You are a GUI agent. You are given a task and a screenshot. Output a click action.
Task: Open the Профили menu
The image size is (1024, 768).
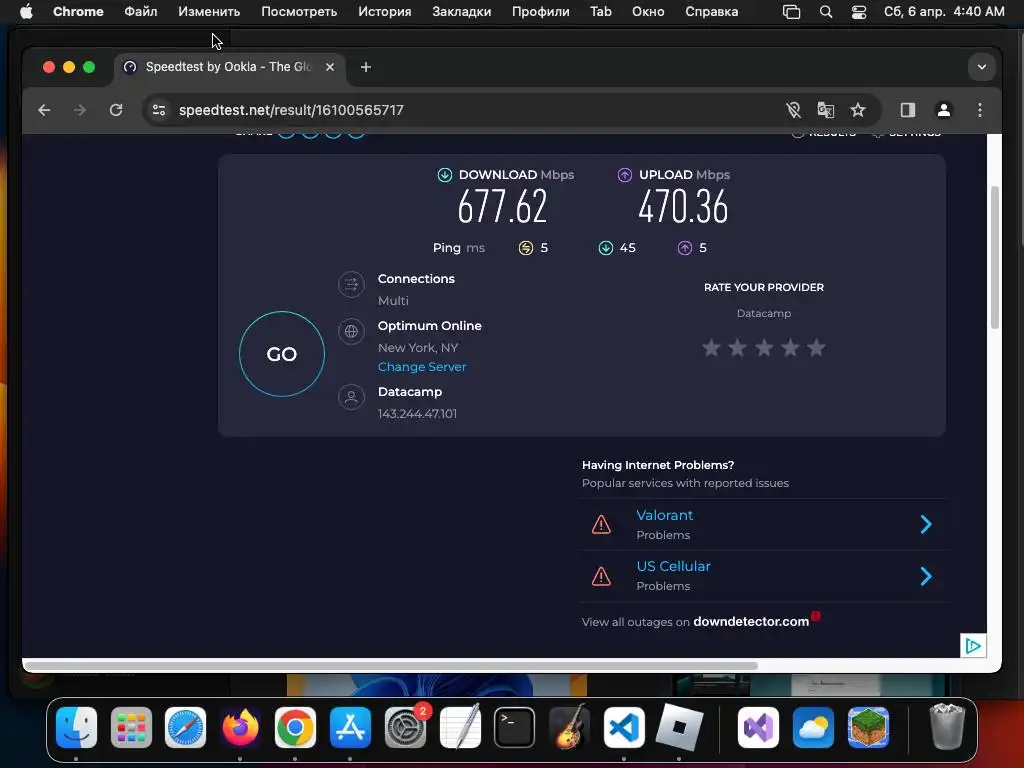click(541, 12)
